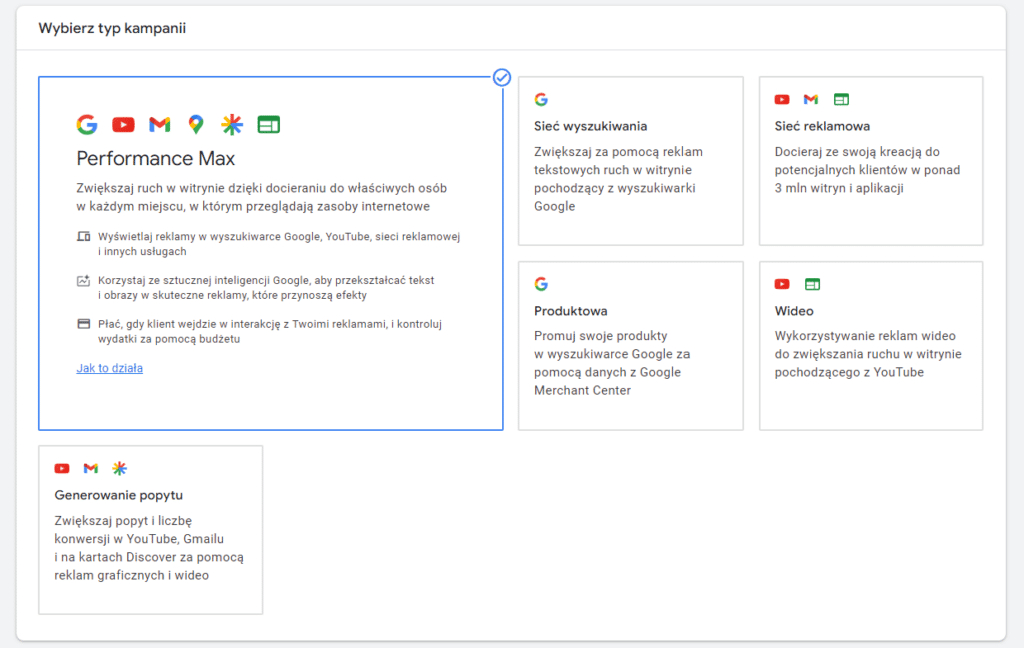The height and width of the screenshot is (648, 1024).
Task: Click the credit card icon beside payment text
Action: (x=84, y=324)
